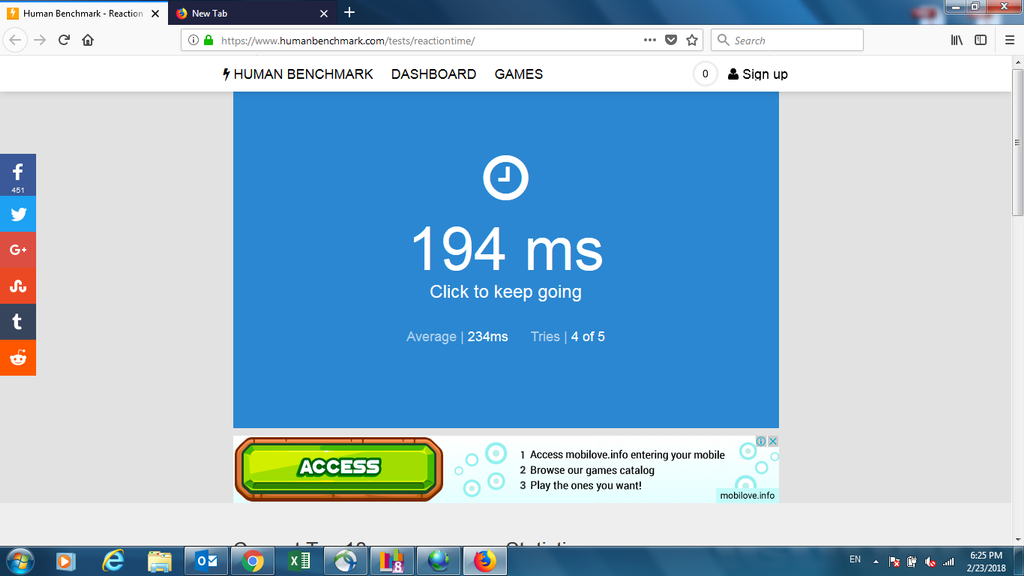Share on Google Plus sidebar icon
The height and width of the screenshot is (576, 1024).
click(18, 250)
